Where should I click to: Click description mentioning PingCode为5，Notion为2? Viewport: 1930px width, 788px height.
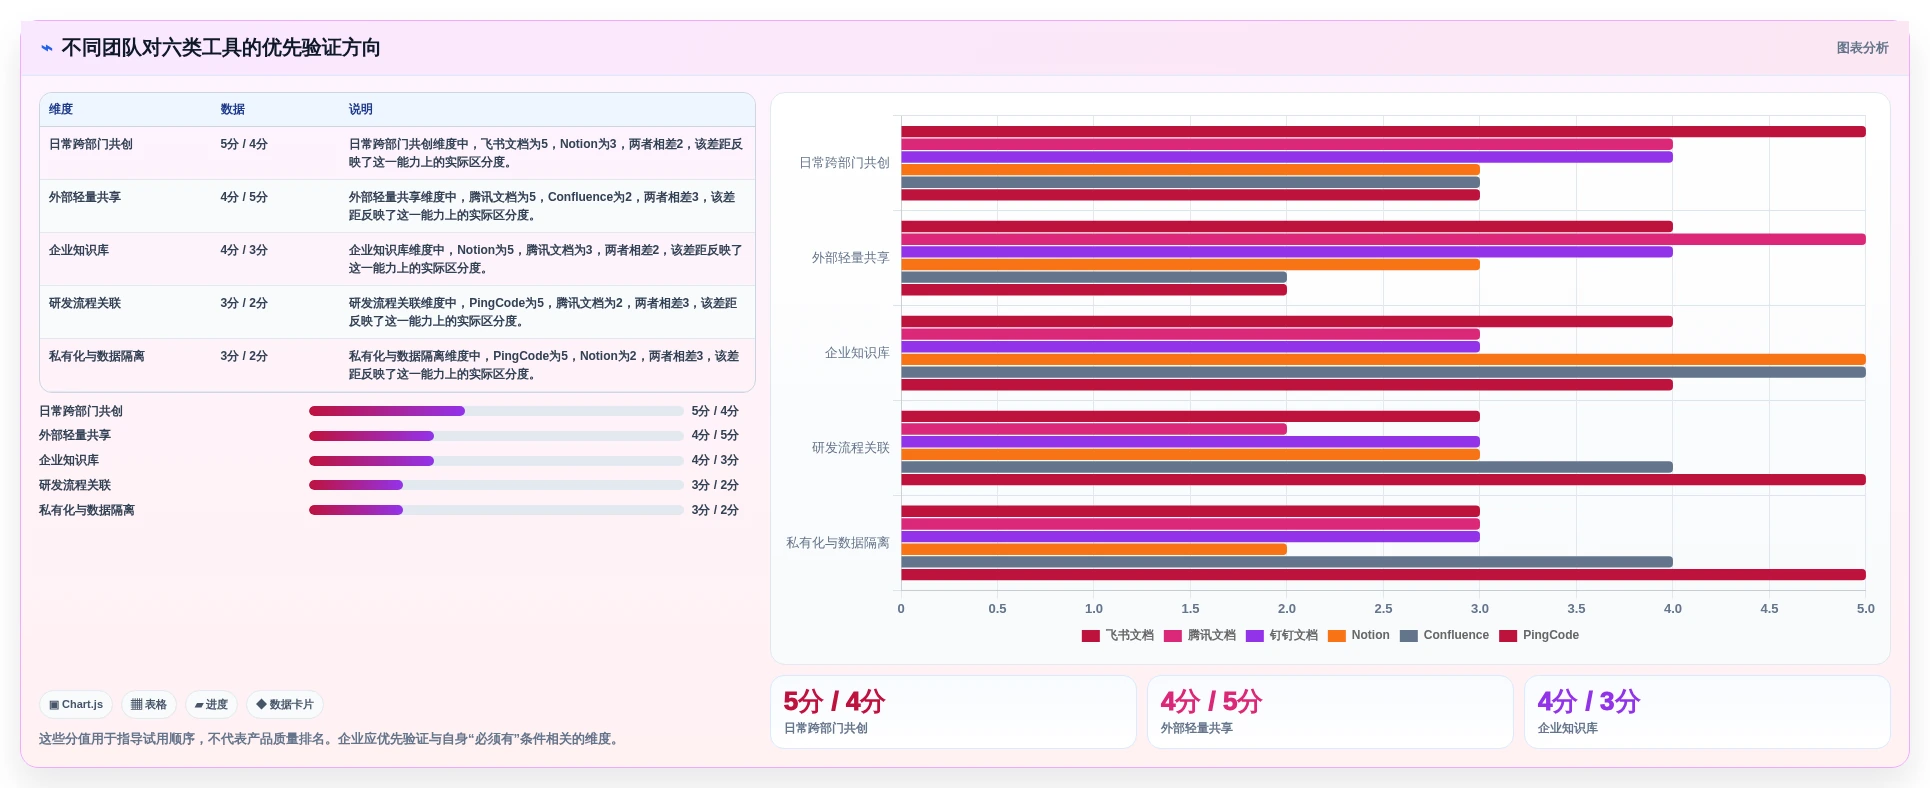[546, 365]
